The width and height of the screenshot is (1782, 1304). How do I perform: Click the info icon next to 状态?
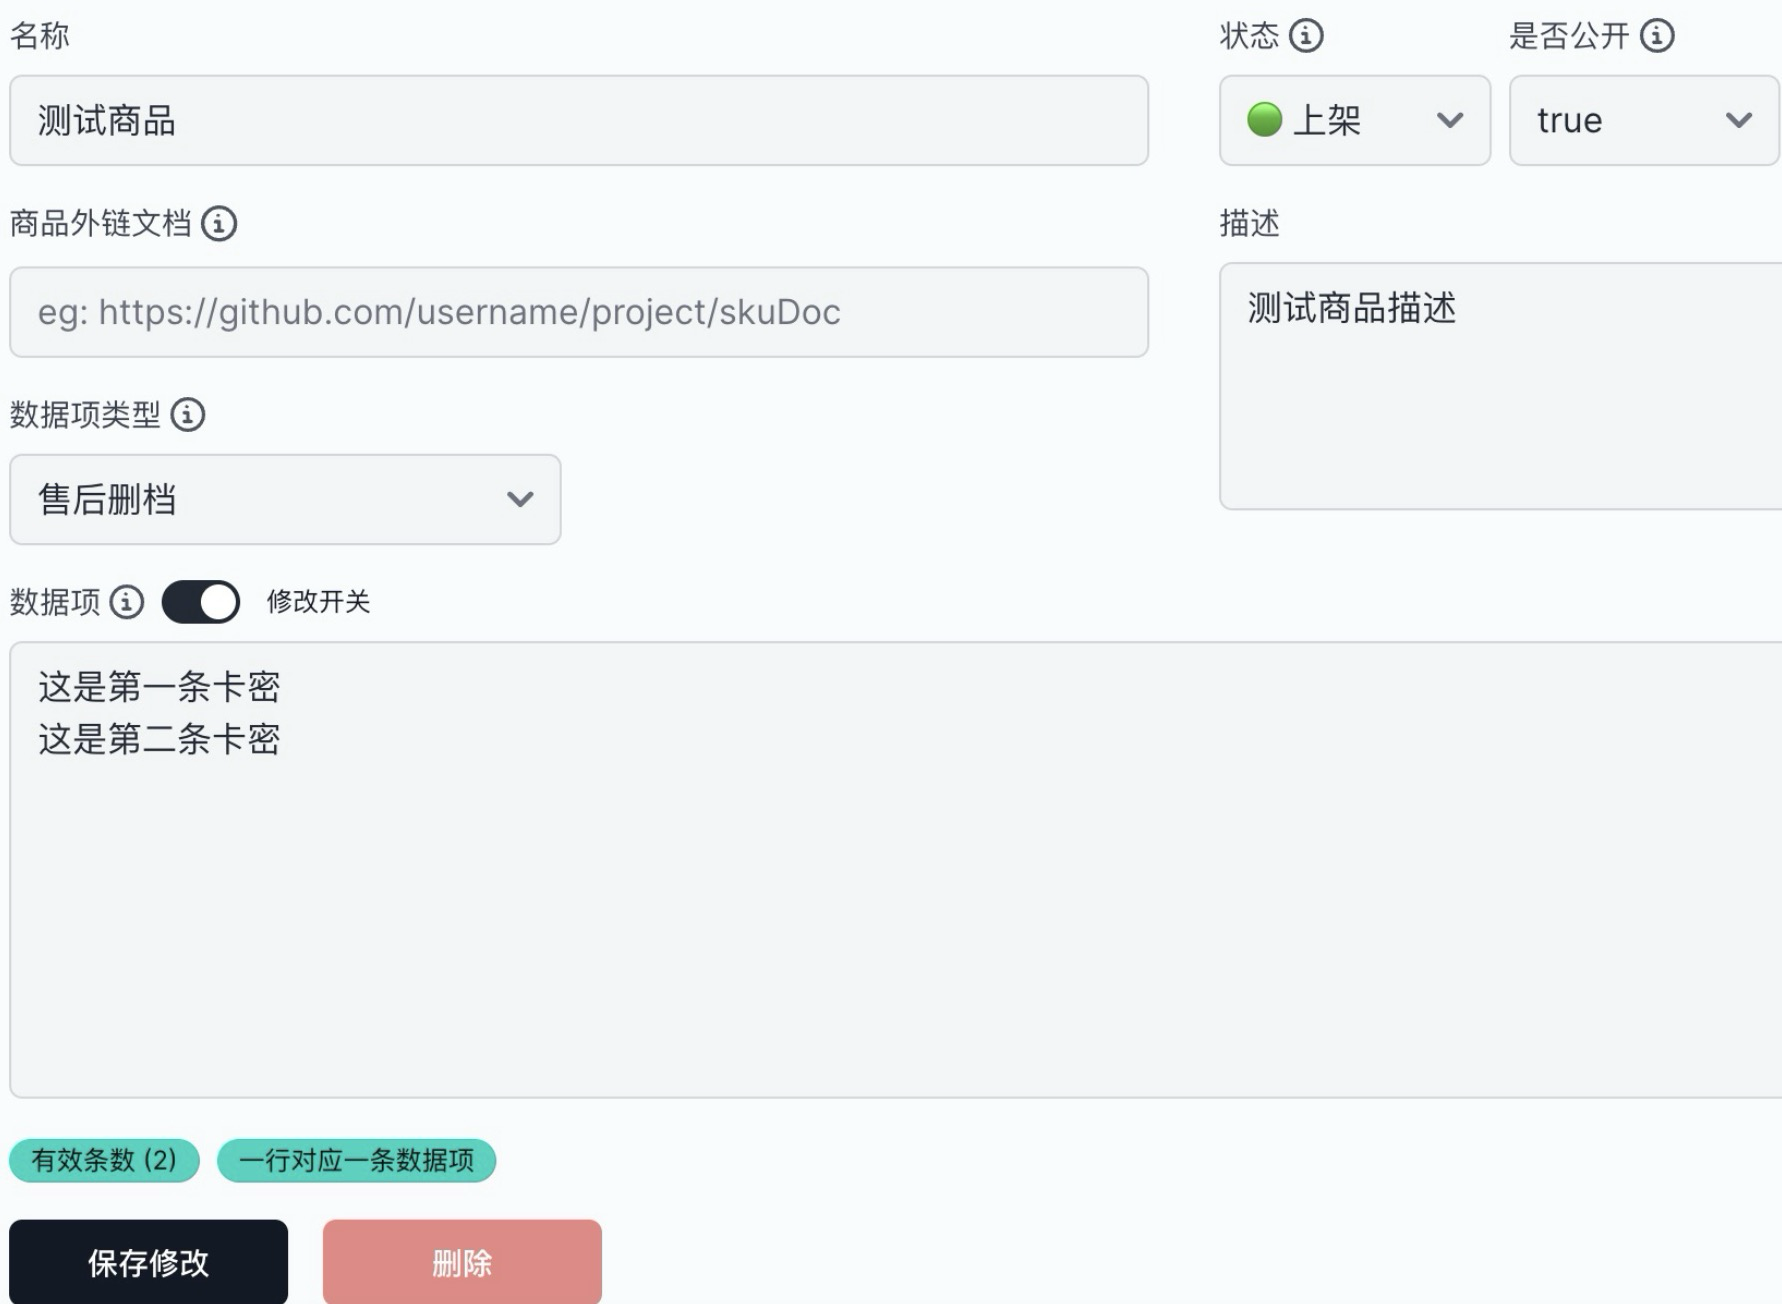coord(1306,36)
